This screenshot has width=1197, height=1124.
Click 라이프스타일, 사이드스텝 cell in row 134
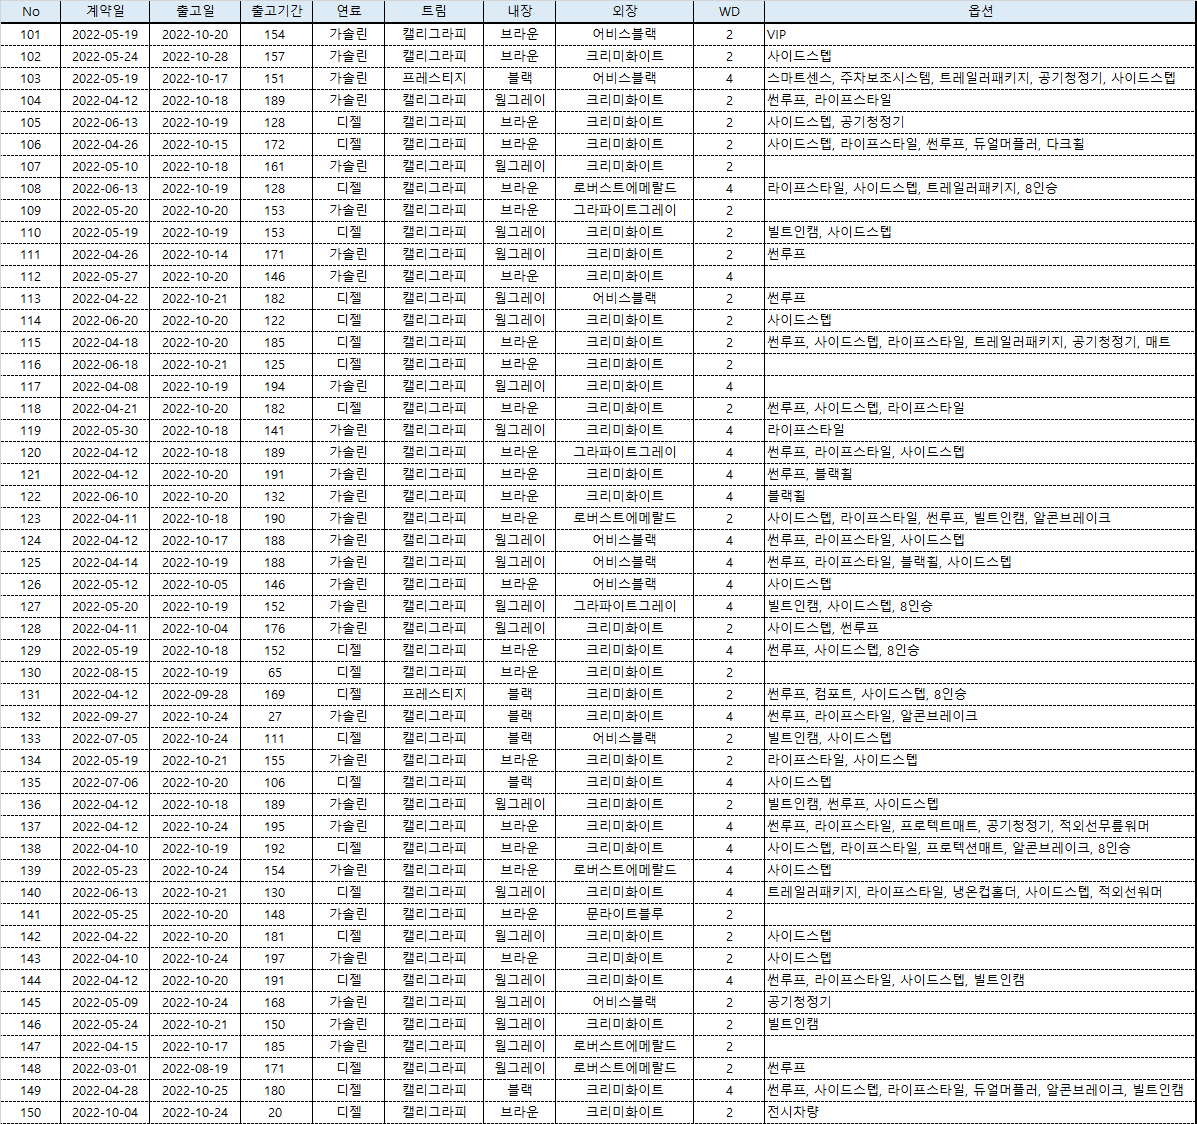980,761
